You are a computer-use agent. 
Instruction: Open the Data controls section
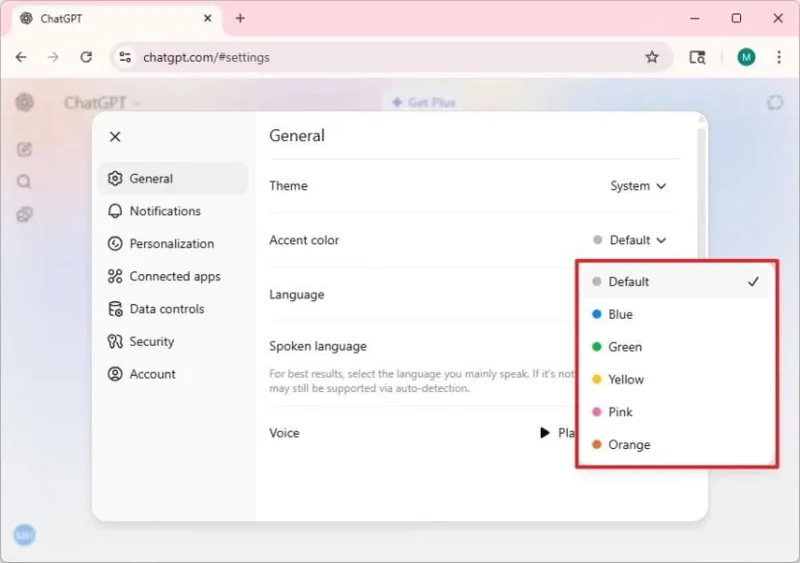173,309
